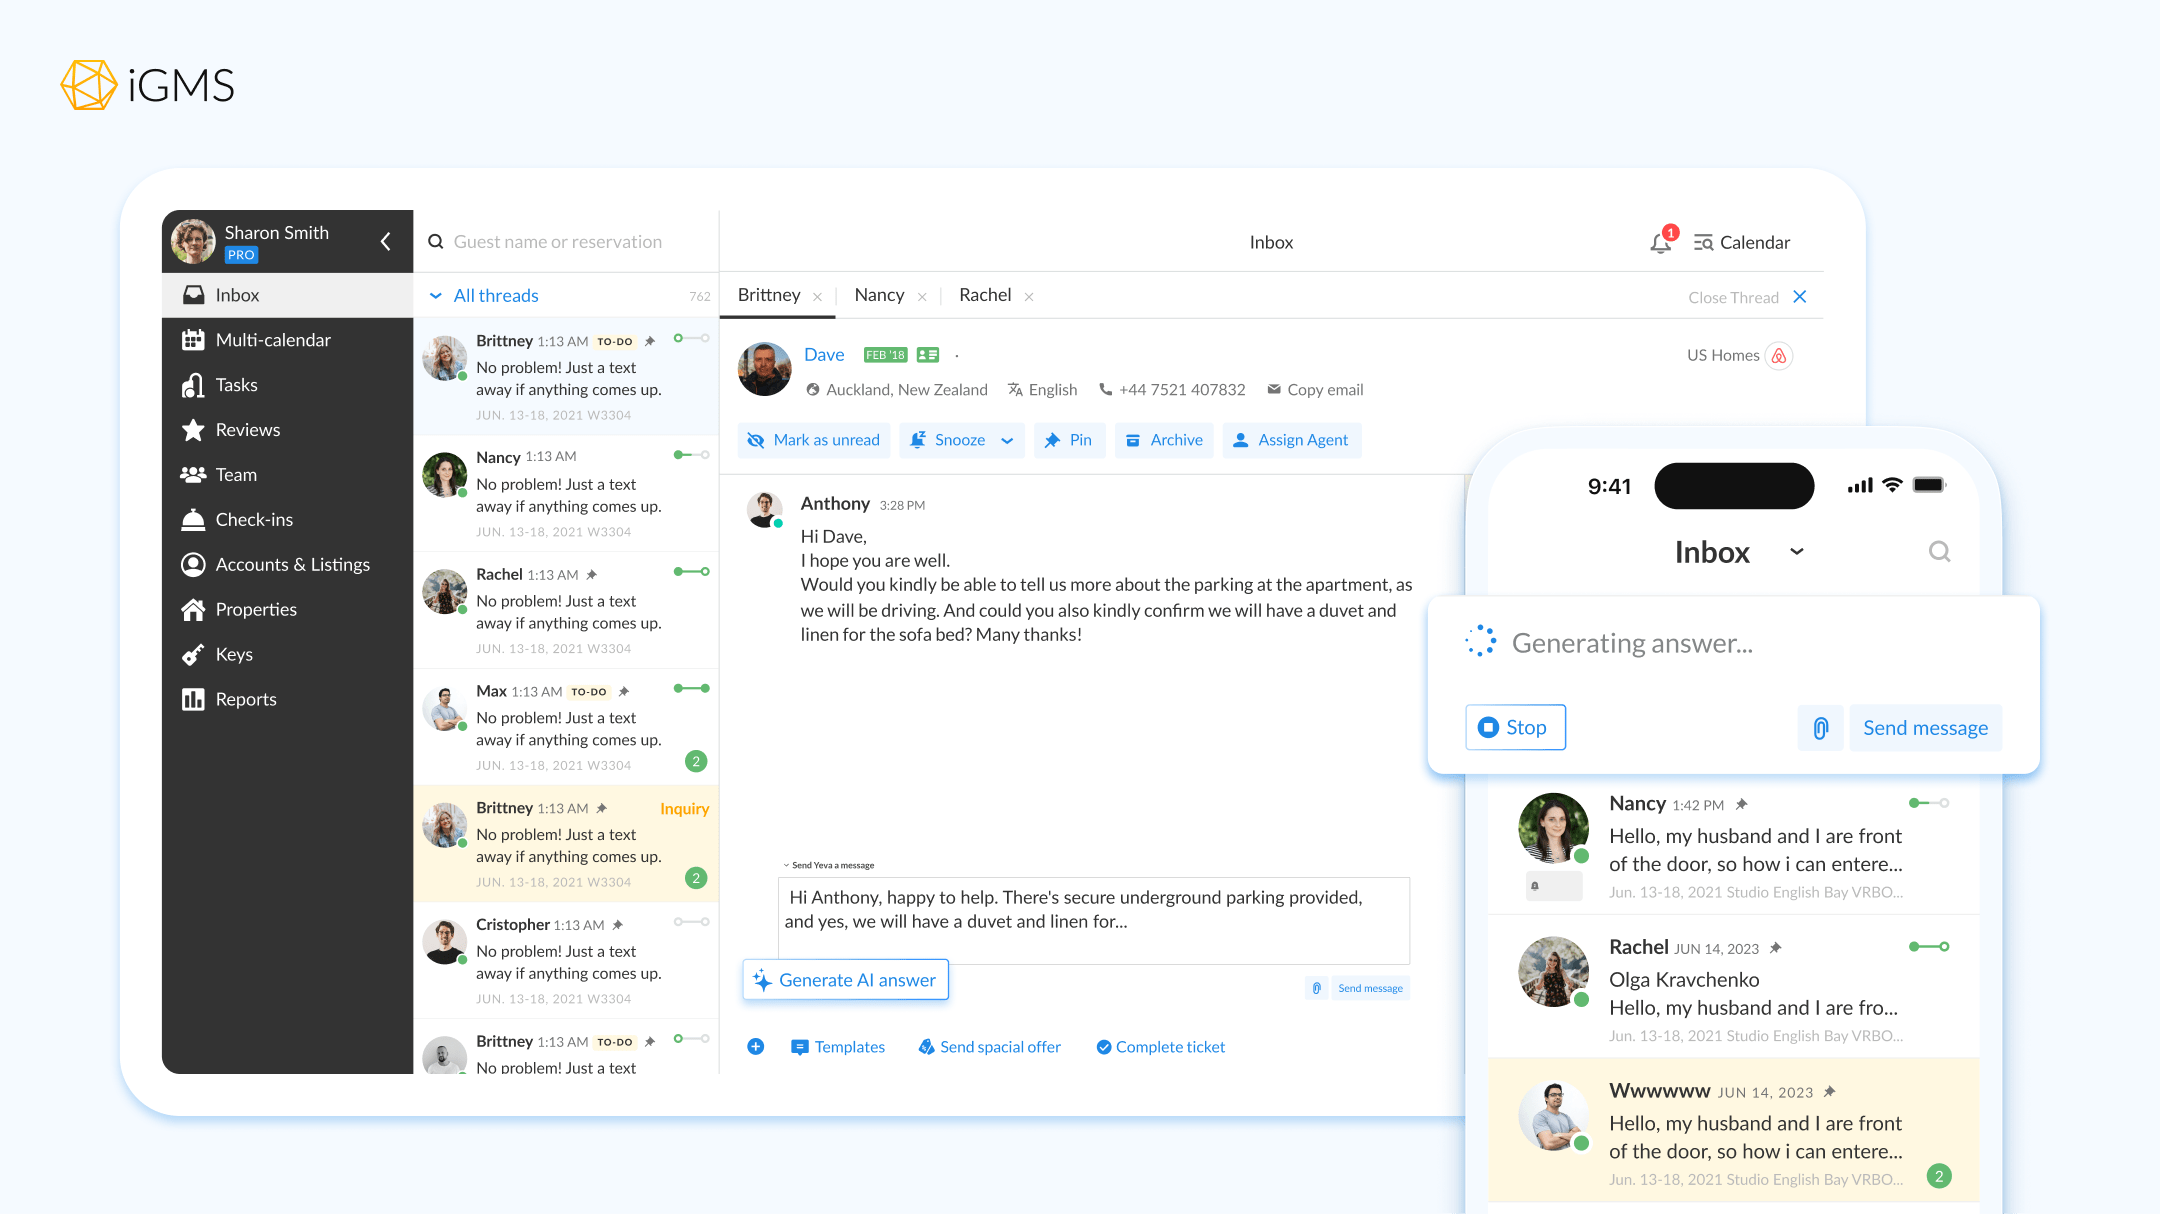The width and height of the screenshot is (2160, 1214).
Task: Select the Reviews section in the sidebar
Action: point(247,429)
